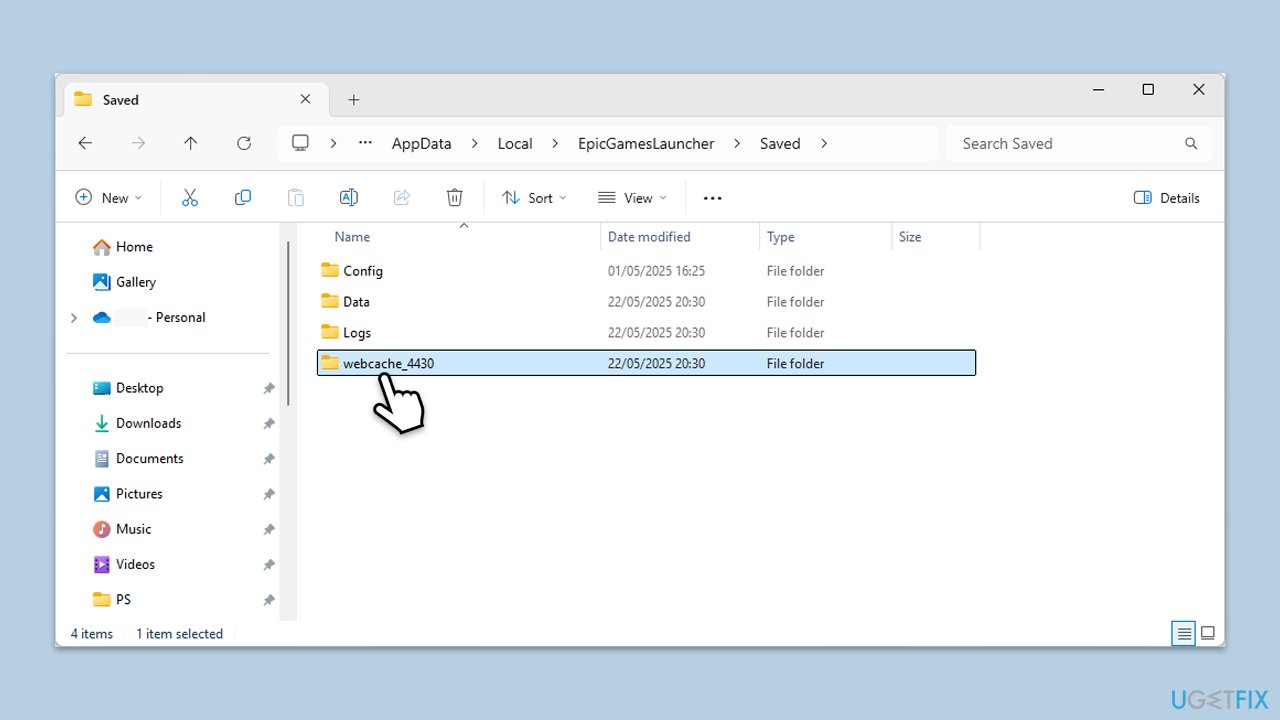Click the EpicGamesLauncher breadcrumb segment
Viewport: 1280px width, 720px height.
pyautogui.click(x=646, y=143)
